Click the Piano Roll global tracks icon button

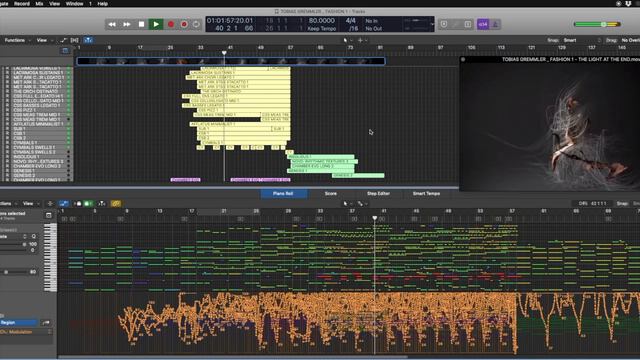(x=48, y=215)
